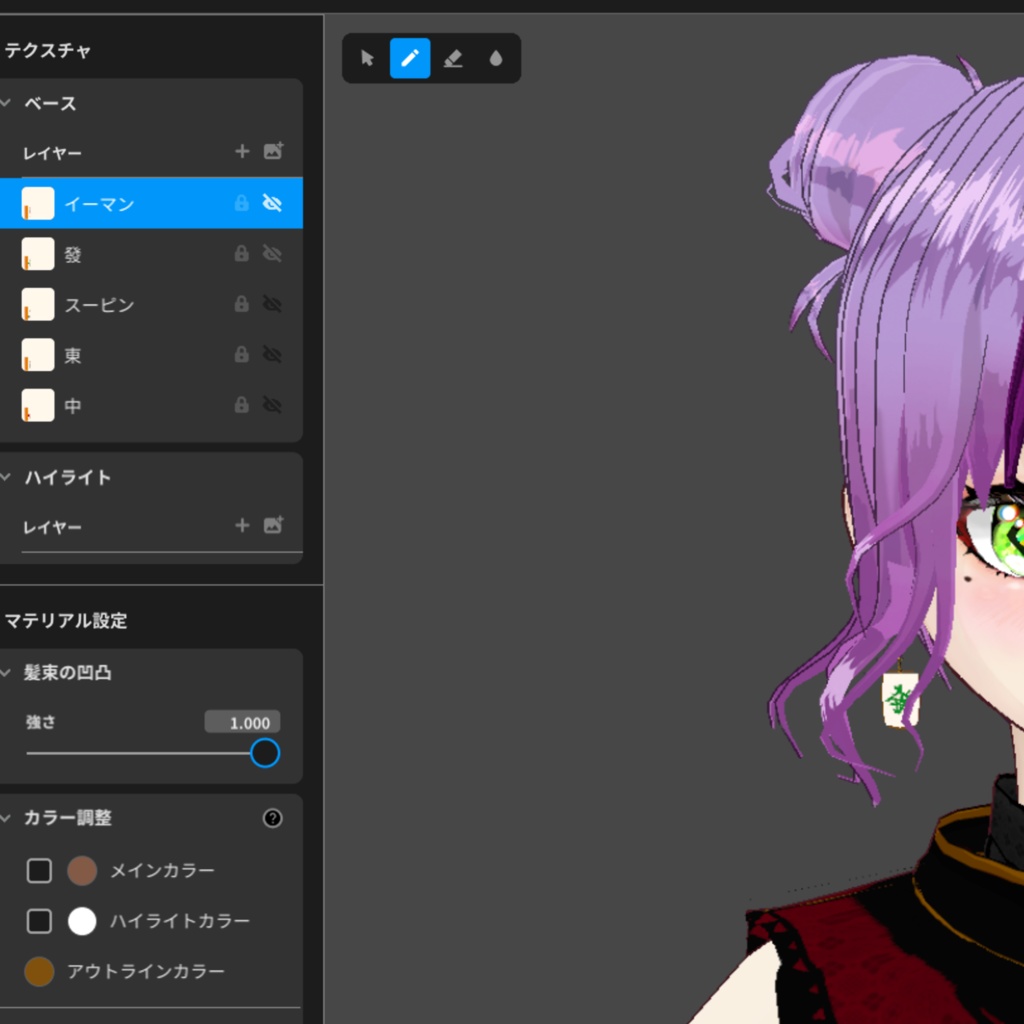
Task: Collapse the ベース section
Action: click(8, 103)
